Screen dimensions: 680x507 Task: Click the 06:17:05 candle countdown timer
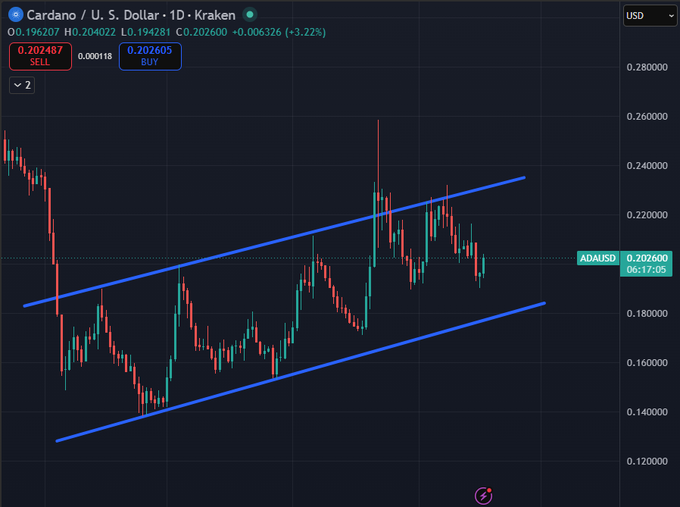(x=646, y=270)
